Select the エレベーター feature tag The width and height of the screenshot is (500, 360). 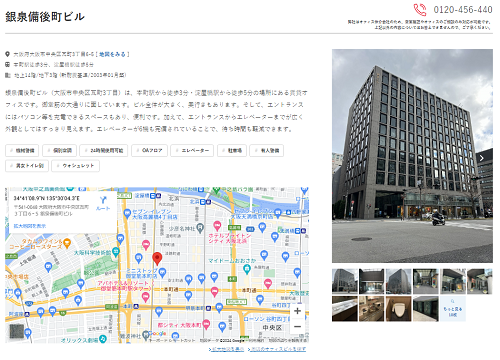[192, 150]
